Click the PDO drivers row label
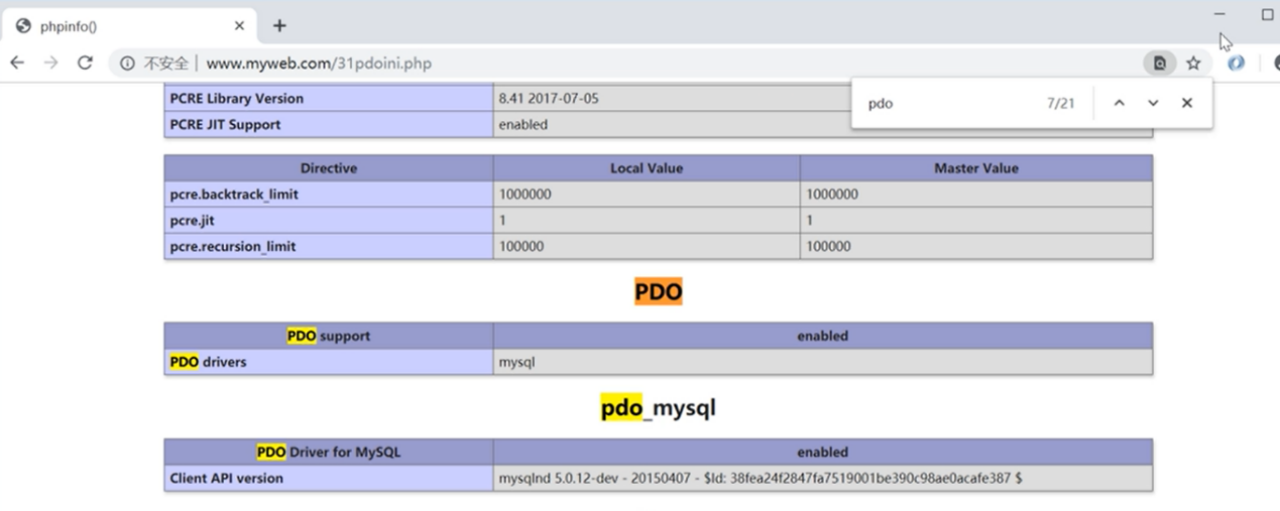This screenshot has height=511, width=1280. 328,362
